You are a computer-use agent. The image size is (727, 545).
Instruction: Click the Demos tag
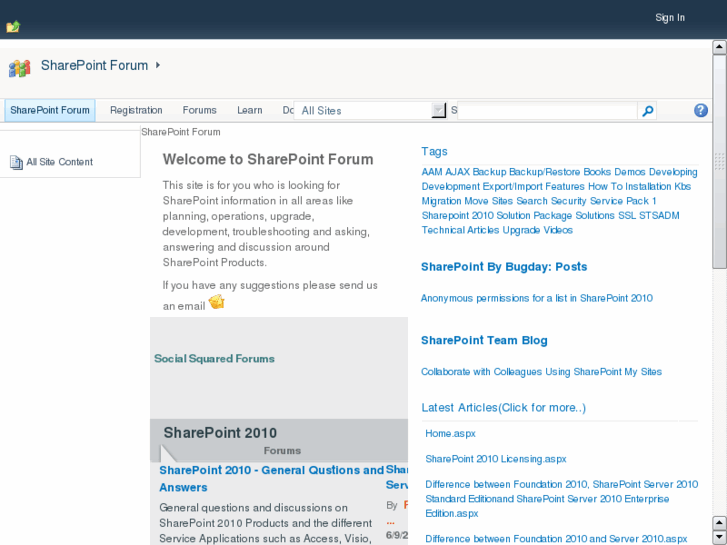pyautogui.click(x=630, y=172)
